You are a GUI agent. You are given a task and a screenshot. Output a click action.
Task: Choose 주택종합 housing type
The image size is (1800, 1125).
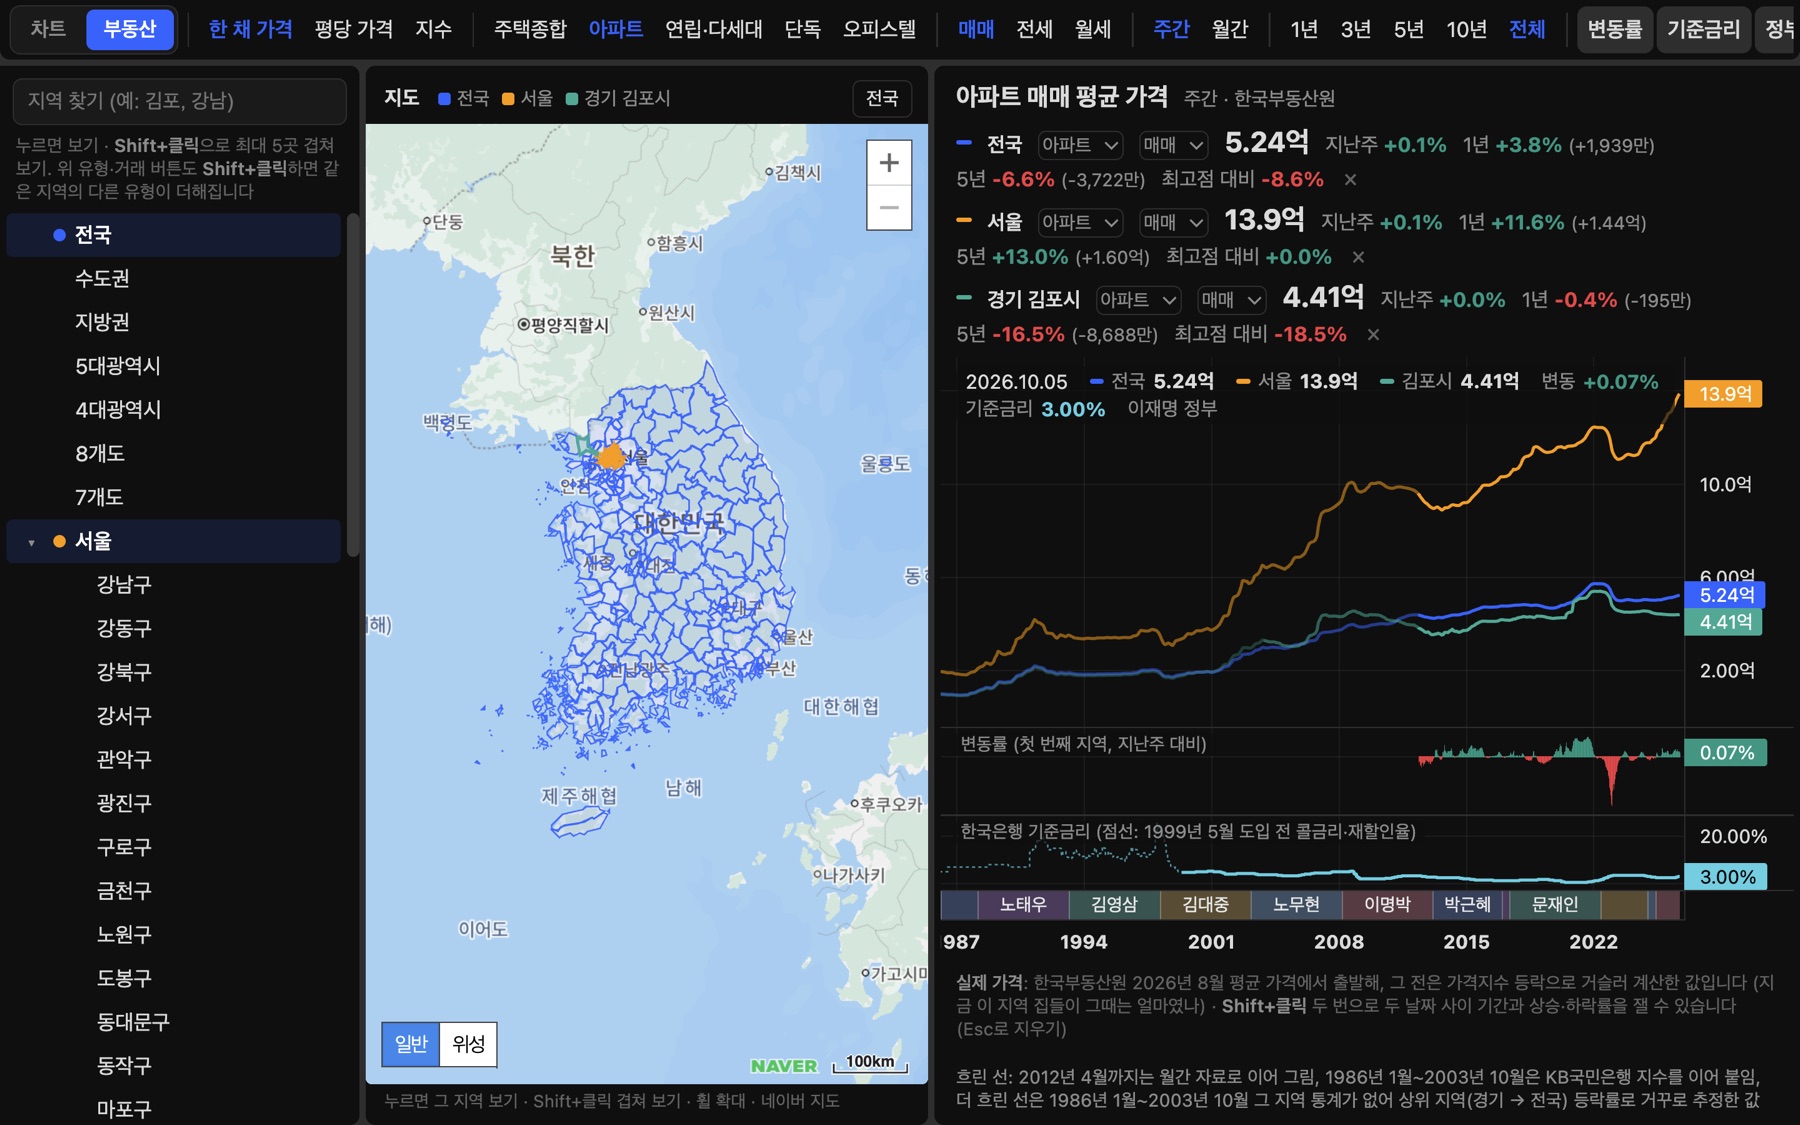(x=530, y=29)
